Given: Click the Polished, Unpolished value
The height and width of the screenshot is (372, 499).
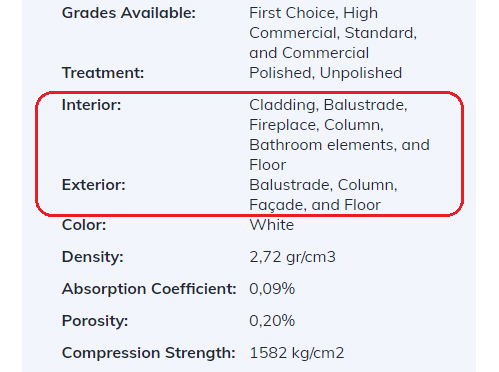Looking at the screenshot, I should click(326, 73).
